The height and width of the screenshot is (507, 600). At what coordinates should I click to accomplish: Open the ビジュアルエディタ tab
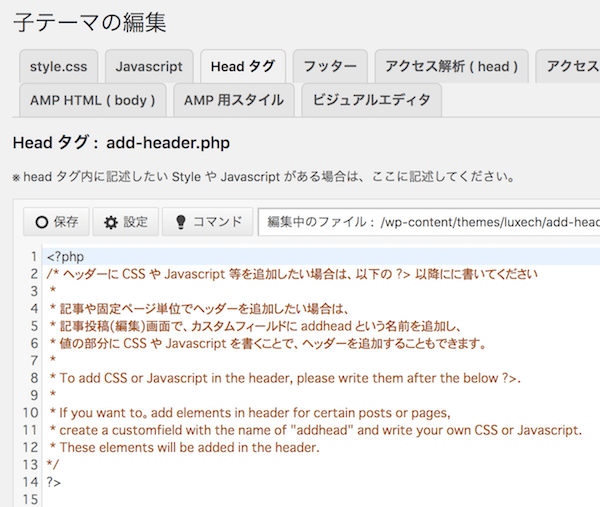point(372,100)
